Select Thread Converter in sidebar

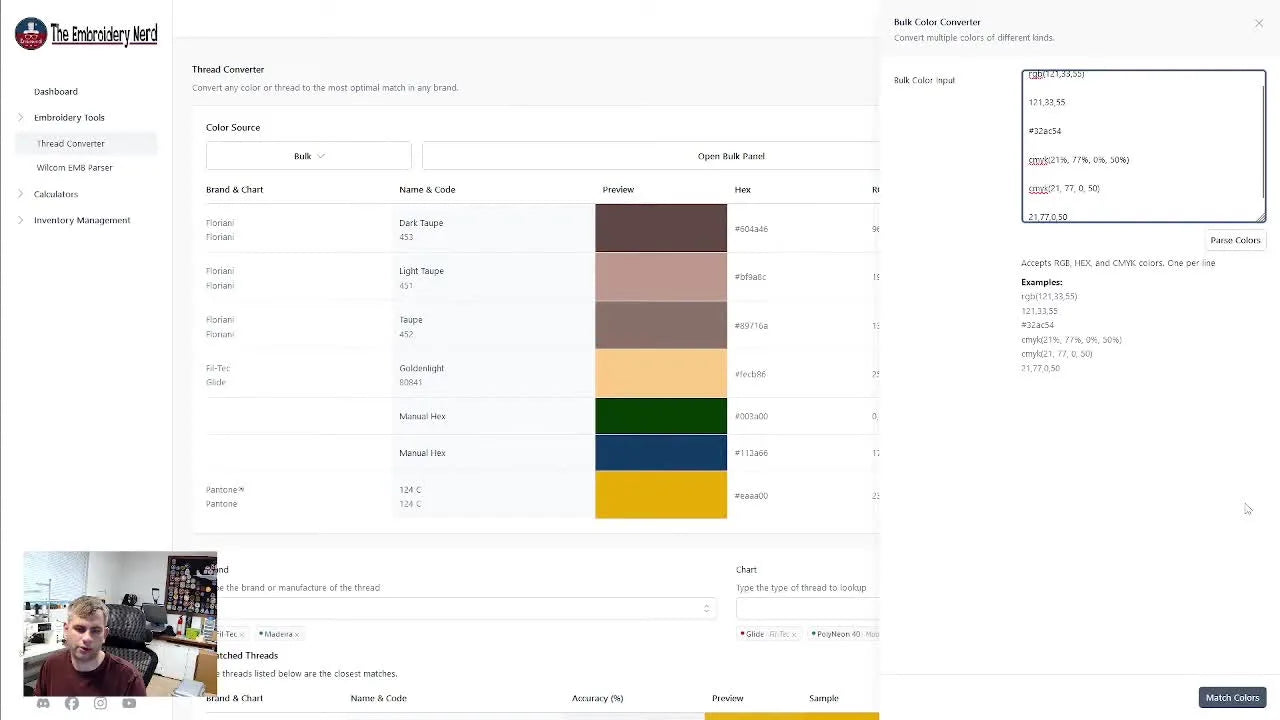click(x=71, y=144)
